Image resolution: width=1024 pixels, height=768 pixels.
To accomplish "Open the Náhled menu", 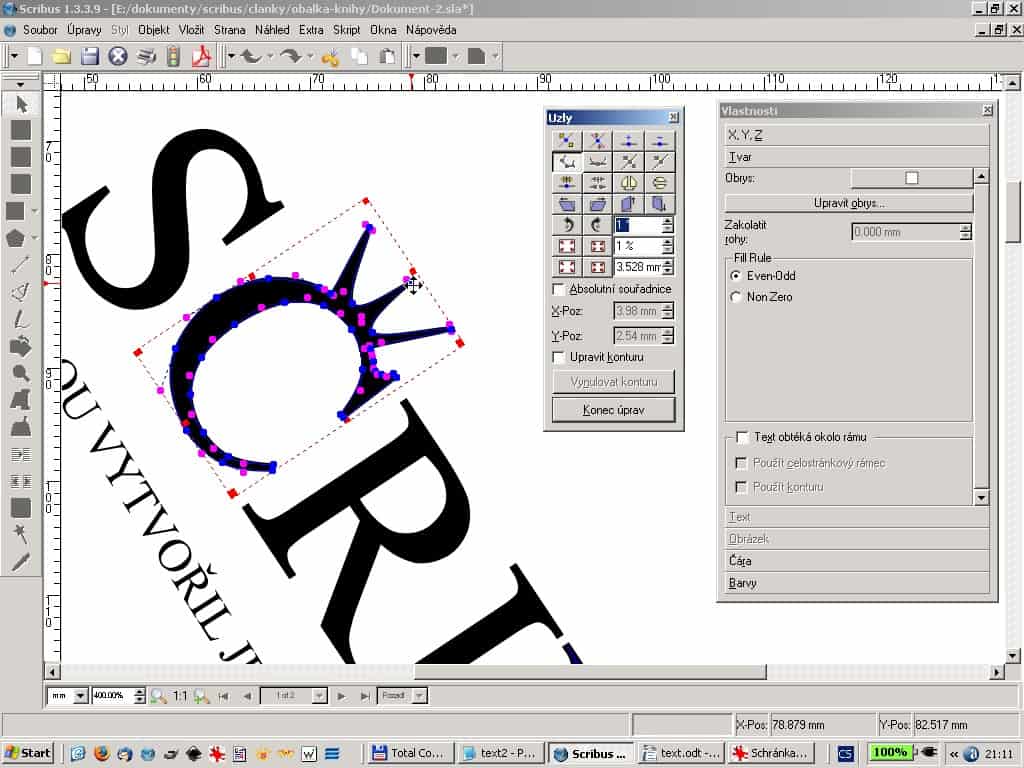I will coord(272,30).
